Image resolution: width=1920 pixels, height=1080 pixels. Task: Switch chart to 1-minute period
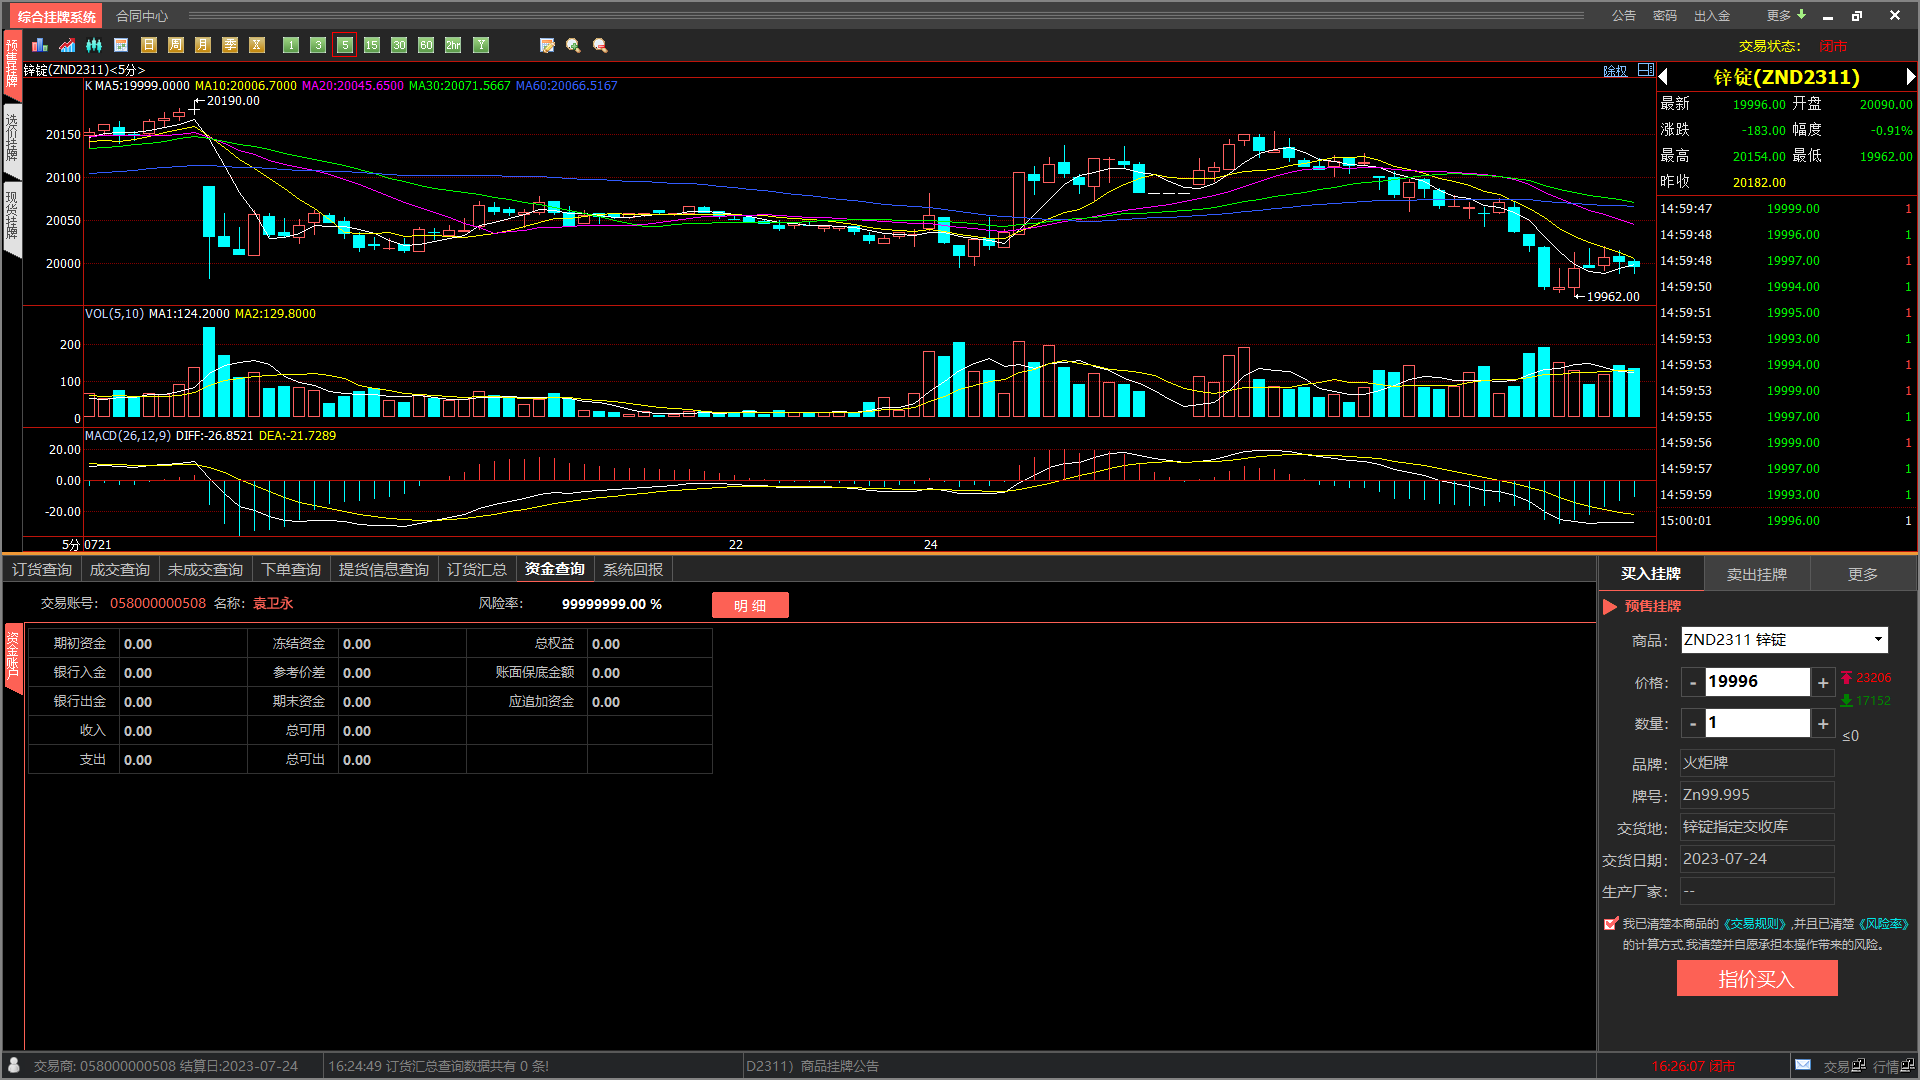click(x=291, y=45)
